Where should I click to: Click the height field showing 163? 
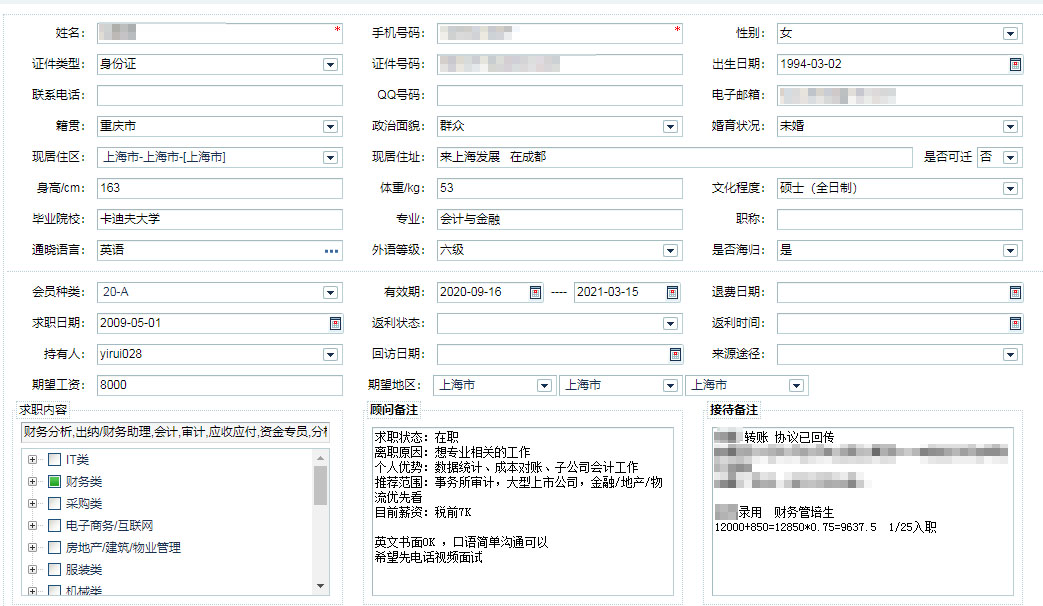pyautogui.click(x=220, y=188)
